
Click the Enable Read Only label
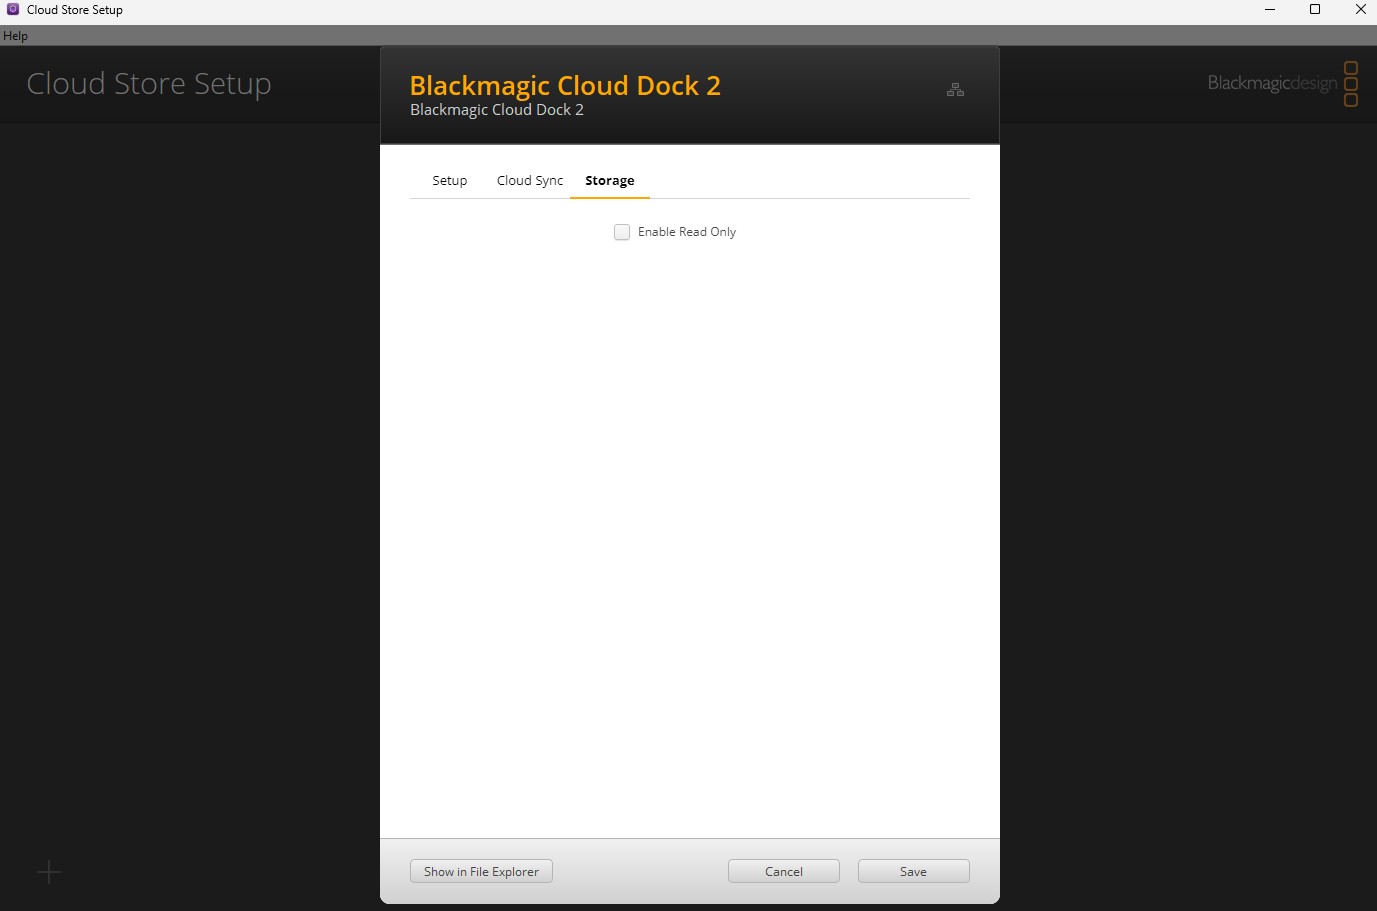pos(687,232)
